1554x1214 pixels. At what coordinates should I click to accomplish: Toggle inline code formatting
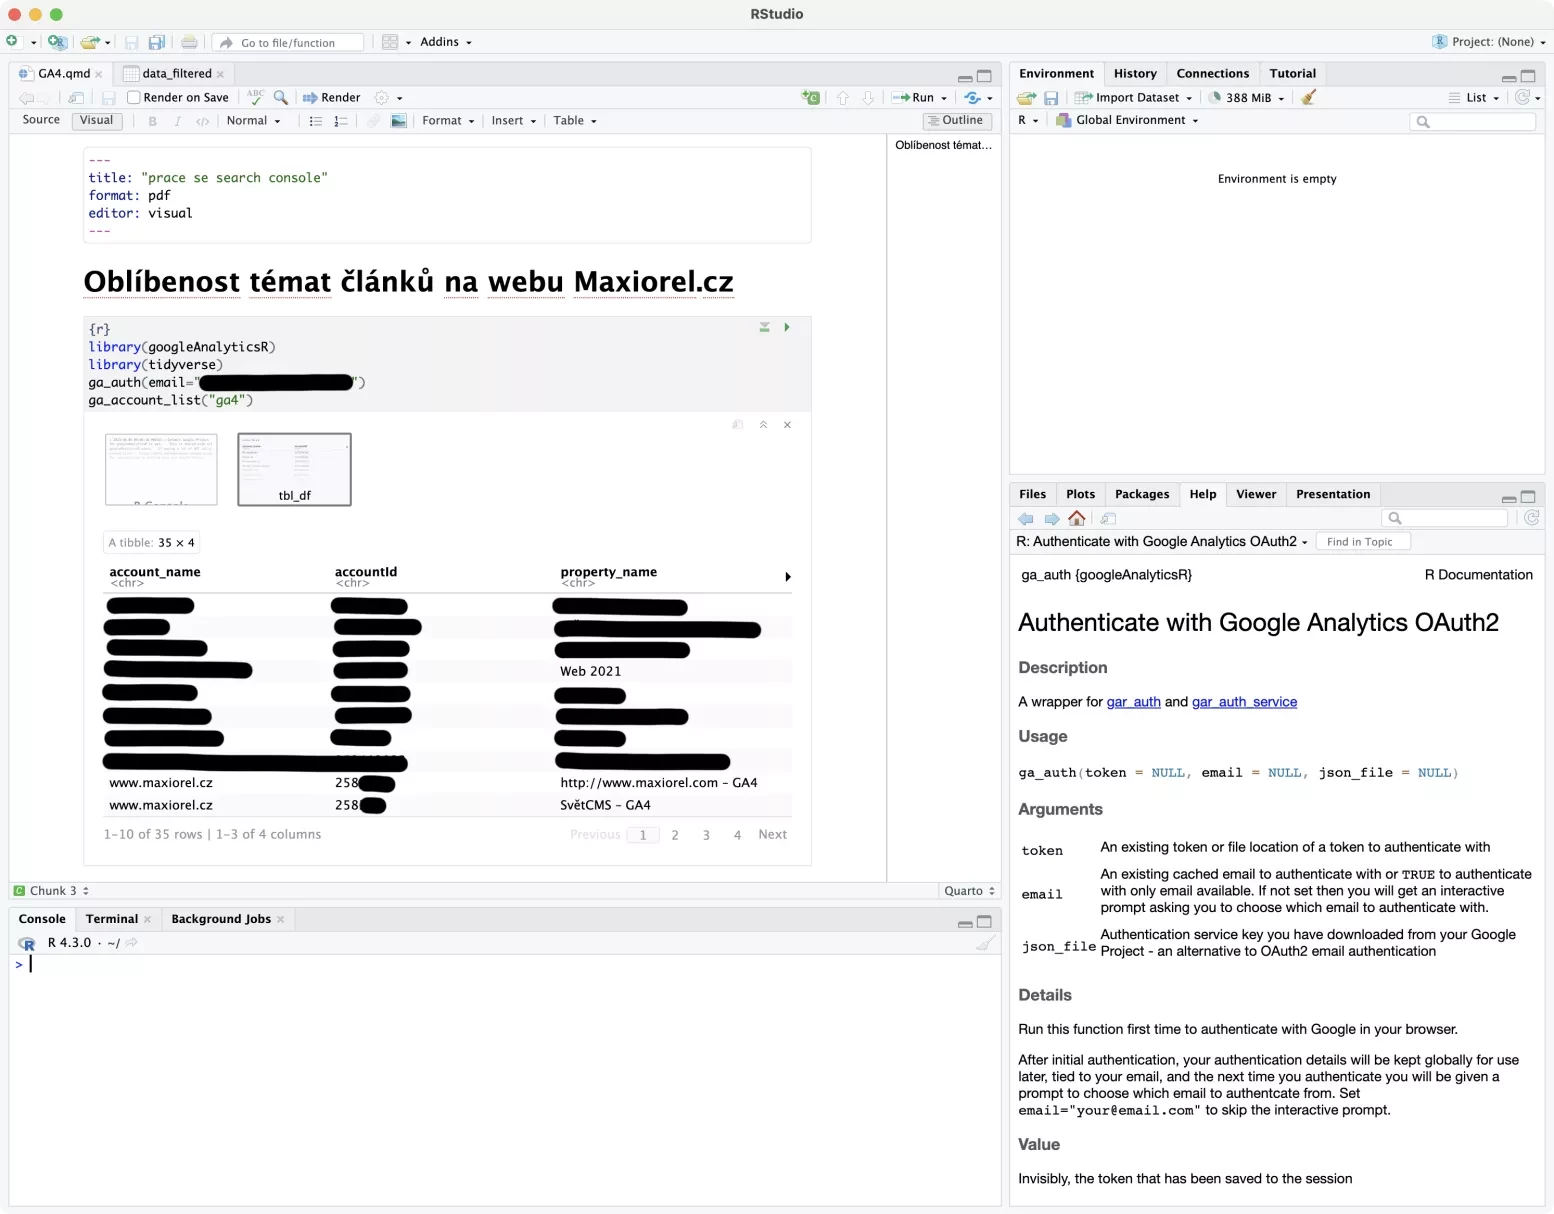[203, 121]
